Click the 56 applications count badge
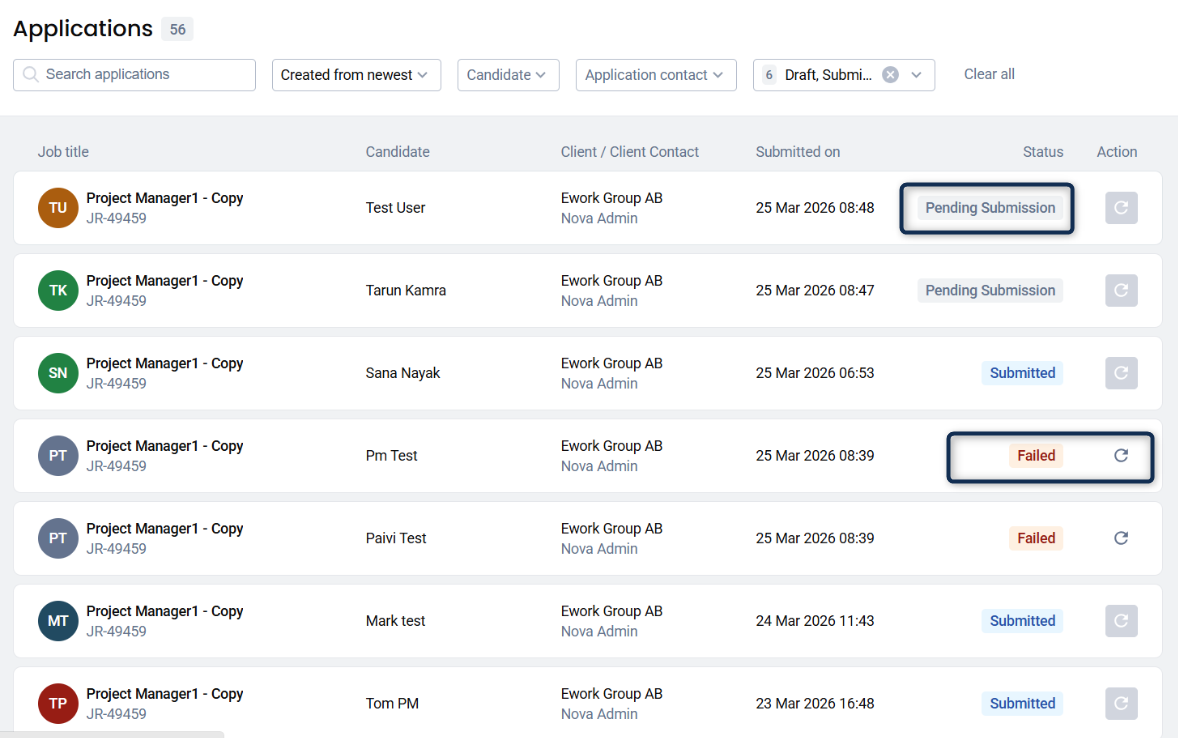The height and width of the screenshot is (738, 1178). point(177,29)
